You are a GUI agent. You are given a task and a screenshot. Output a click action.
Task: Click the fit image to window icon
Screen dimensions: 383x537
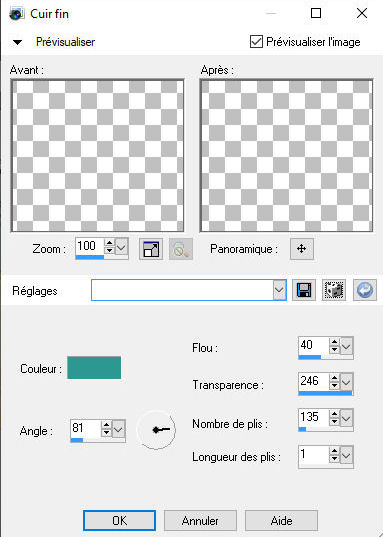[151, 249]
